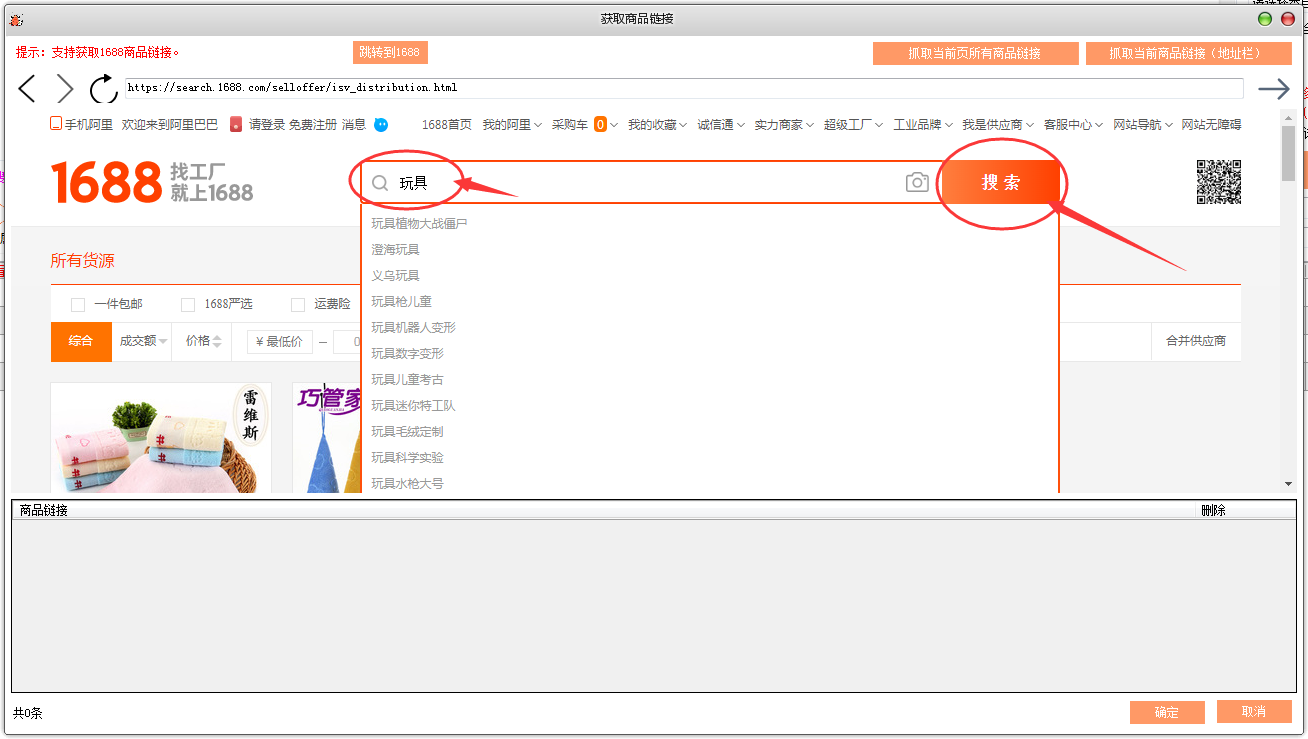Click the 手机阿里 link
Screen dimensions: 1308x739
click(89, 125)
